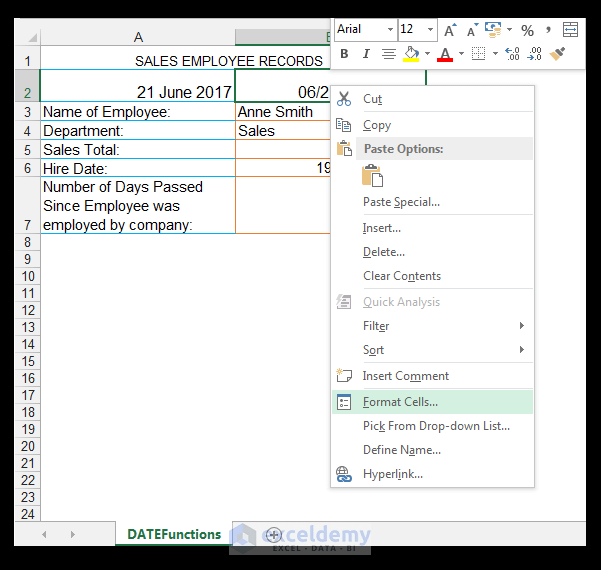Choose Copy from the context menu

pos(432,125)
